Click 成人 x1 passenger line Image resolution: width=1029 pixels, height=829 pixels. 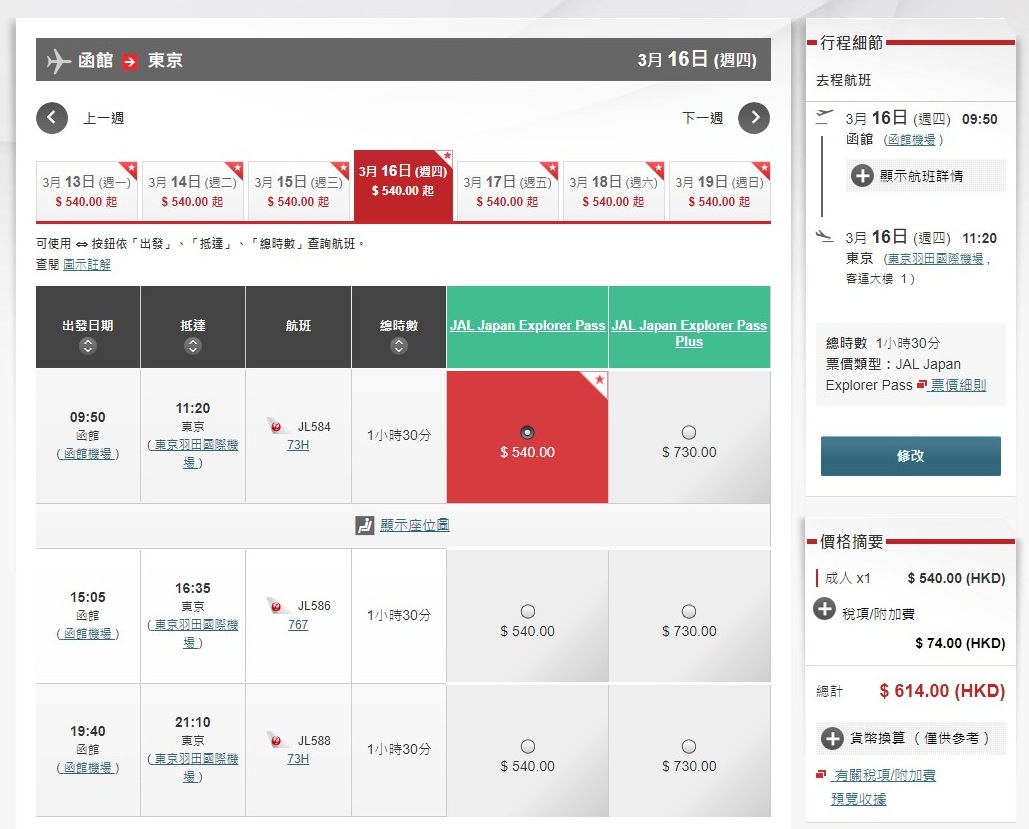tap(847, 578)
